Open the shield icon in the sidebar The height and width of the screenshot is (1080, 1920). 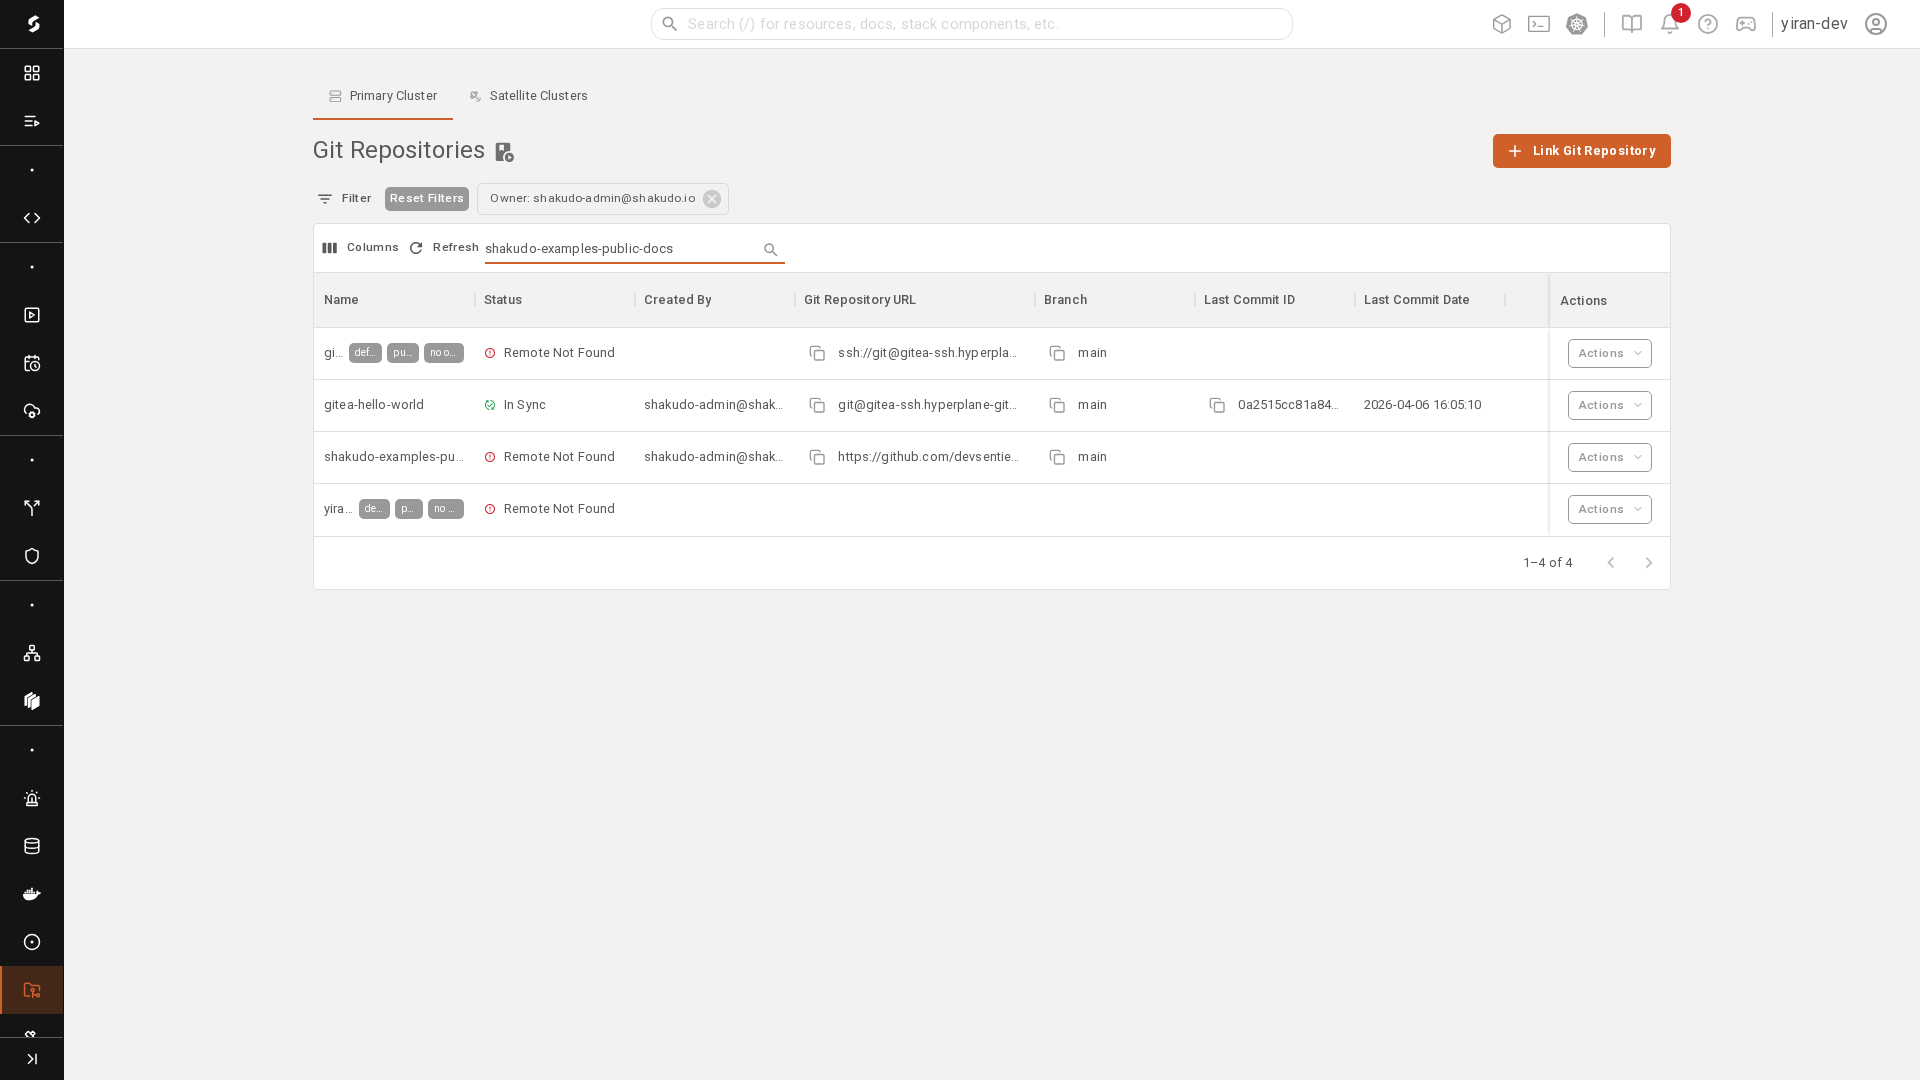click(x=32, y=556)
